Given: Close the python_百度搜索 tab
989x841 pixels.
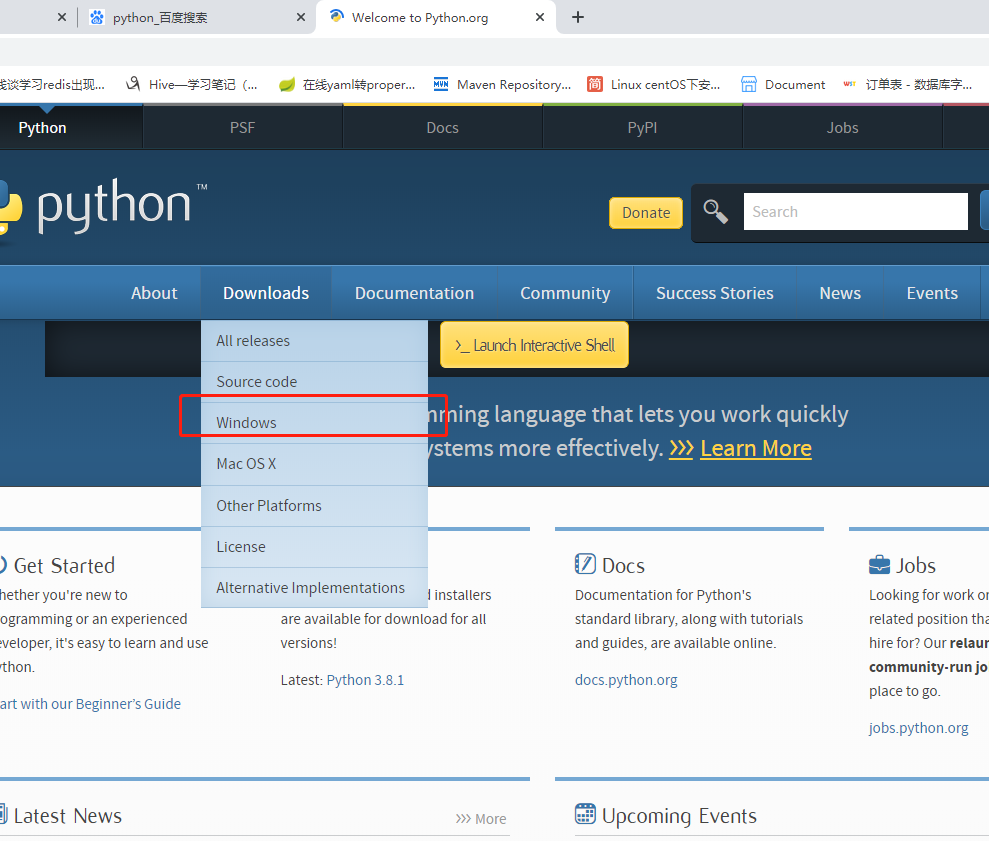Looking at the screenshot, I should (301, 17).
